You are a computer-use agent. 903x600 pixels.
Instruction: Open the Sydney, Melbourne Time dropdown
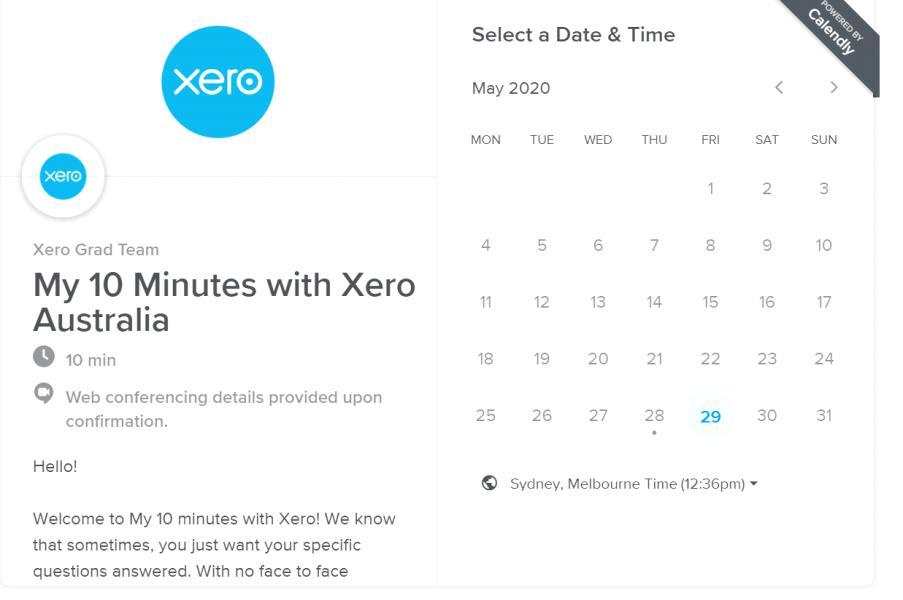pos(633,484)
